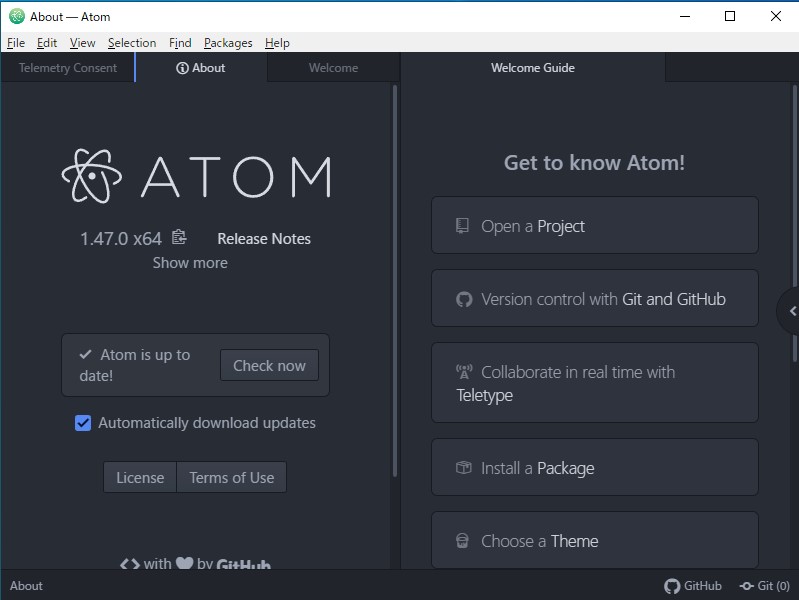Copy the Atom version number via clipboard icon
The height and width of the screenshot is (600, 799).
click(179, 237)
